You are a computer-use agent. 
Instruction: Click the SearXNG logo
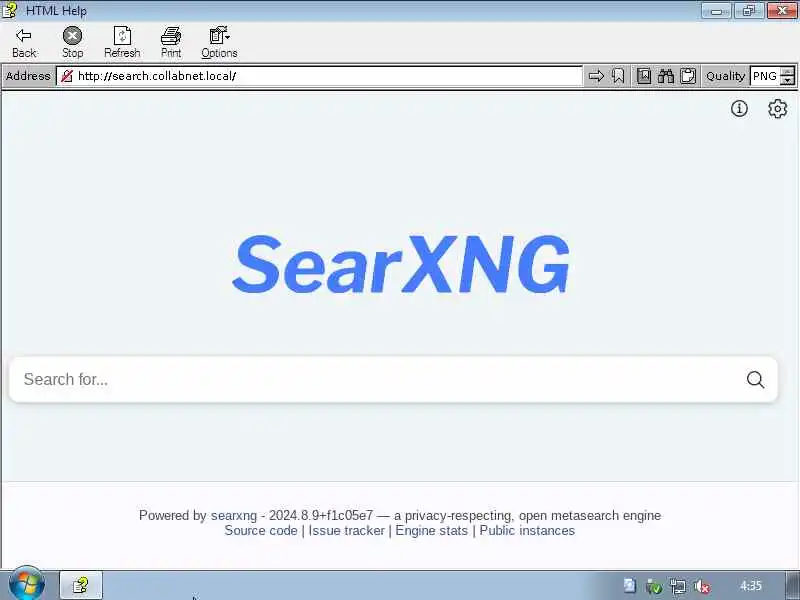click(401, 264)
